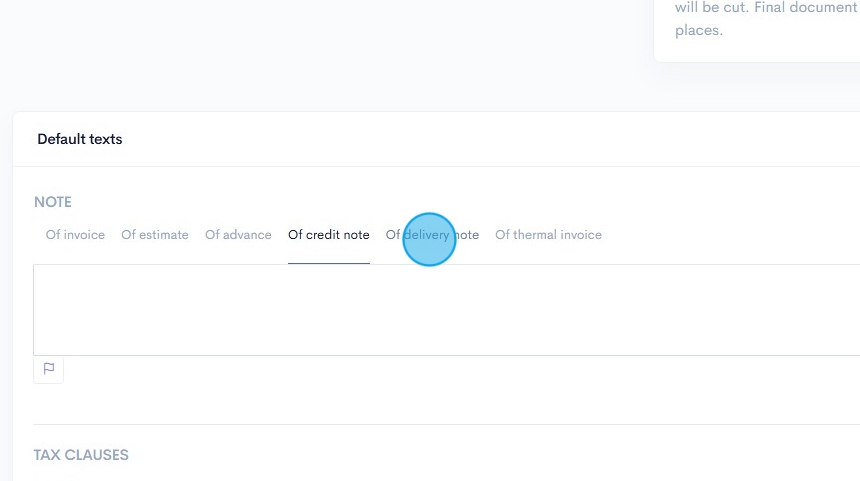The image size is (860, 481).
Task: Open the Of estimate tab
Action: [x=155, y=235]
